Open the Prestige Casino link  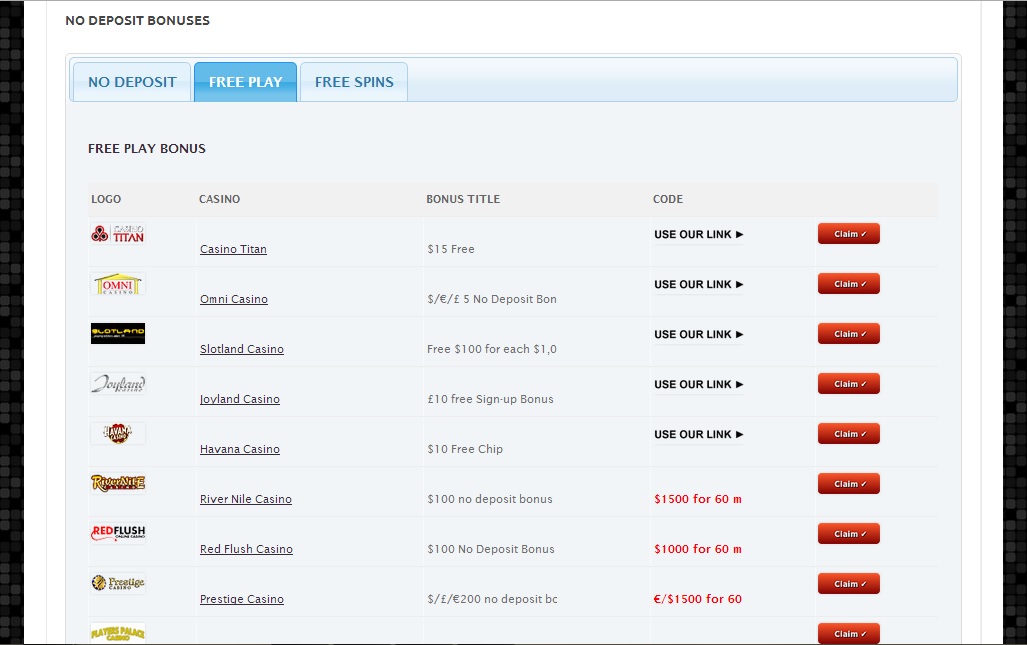(242, 599)
